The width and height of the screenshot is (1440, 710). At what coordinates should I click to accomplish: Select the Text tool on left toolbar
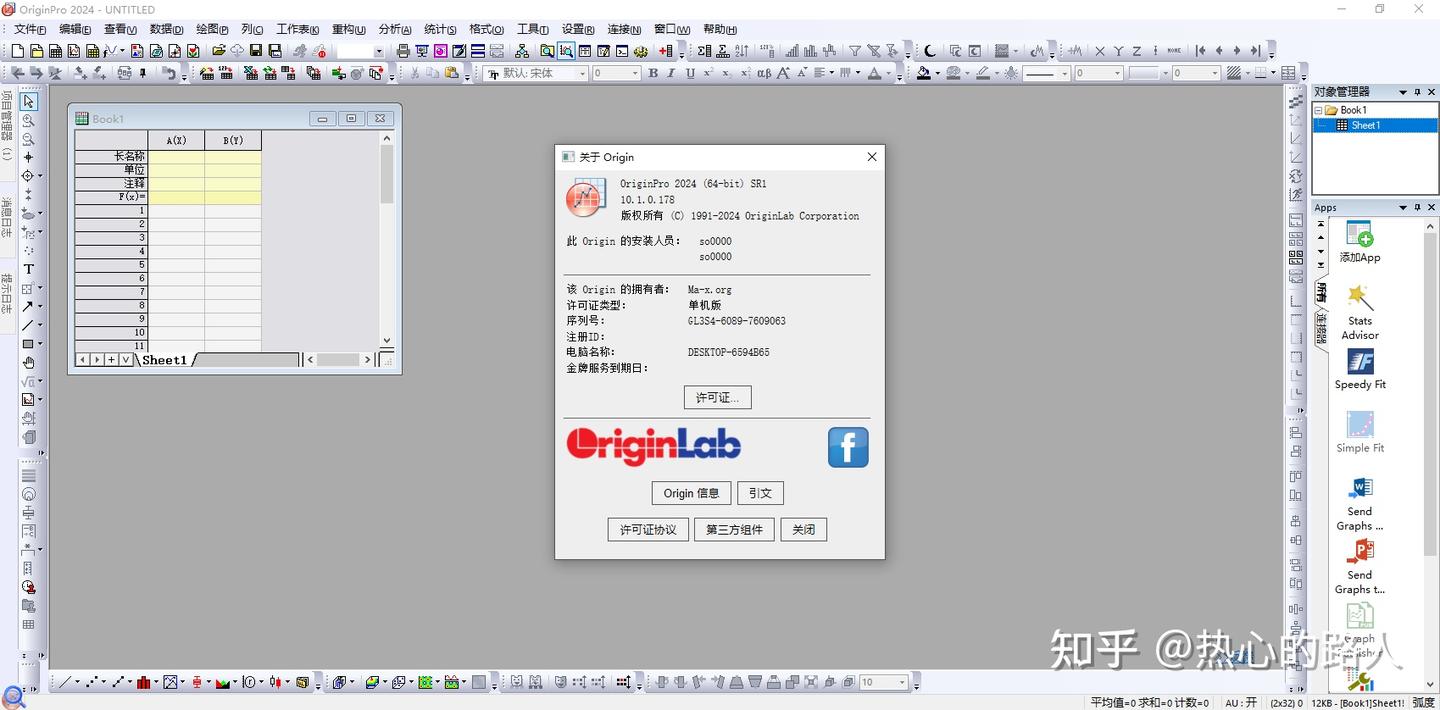click(x=29, y=266)
